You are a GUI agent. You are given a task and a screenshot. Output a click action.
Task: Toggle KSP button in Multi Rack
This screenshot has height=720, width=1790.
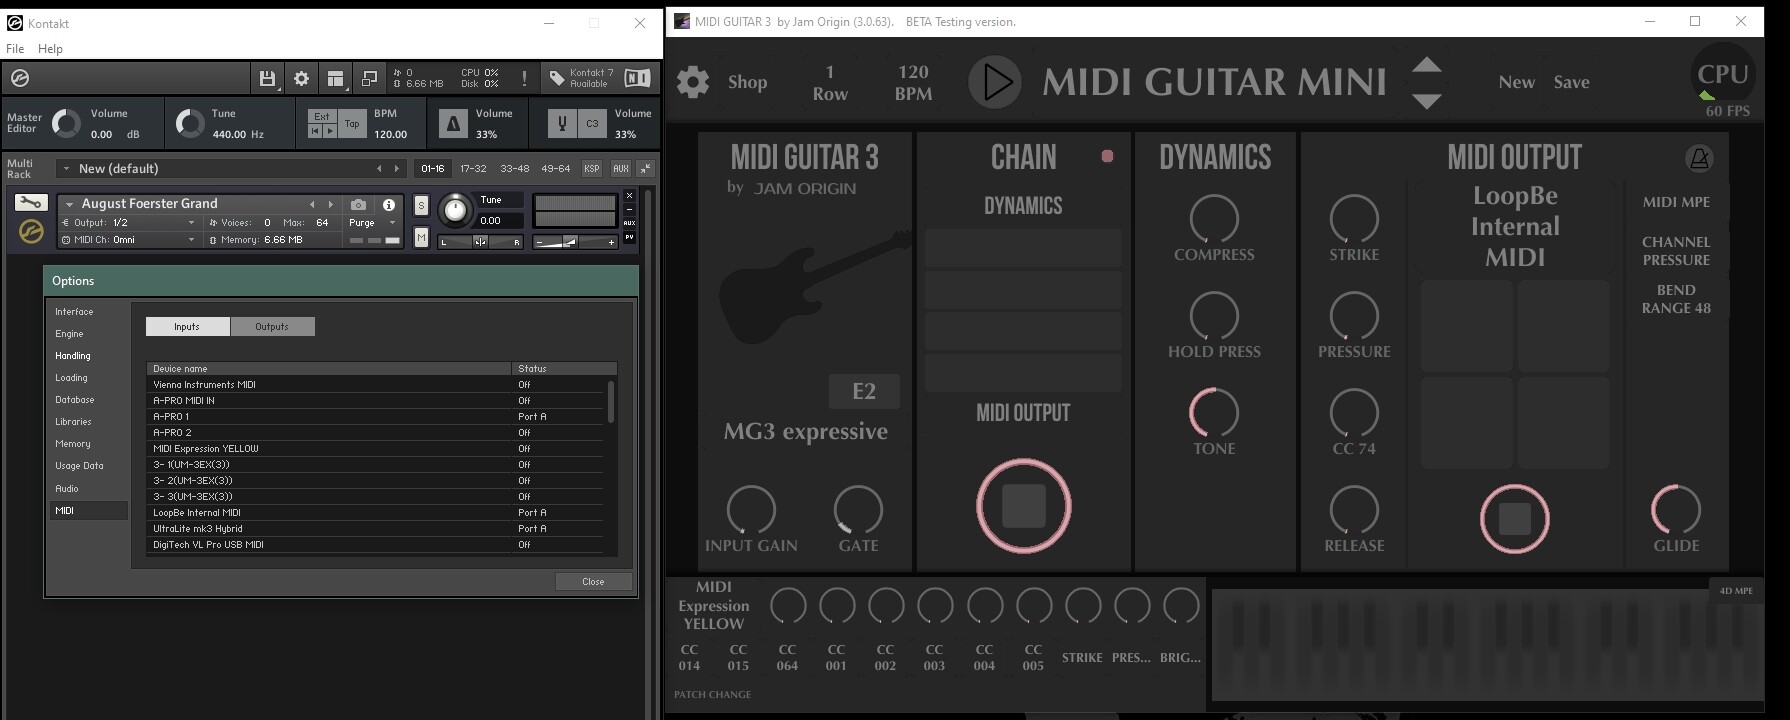click(x=592, y=168)
